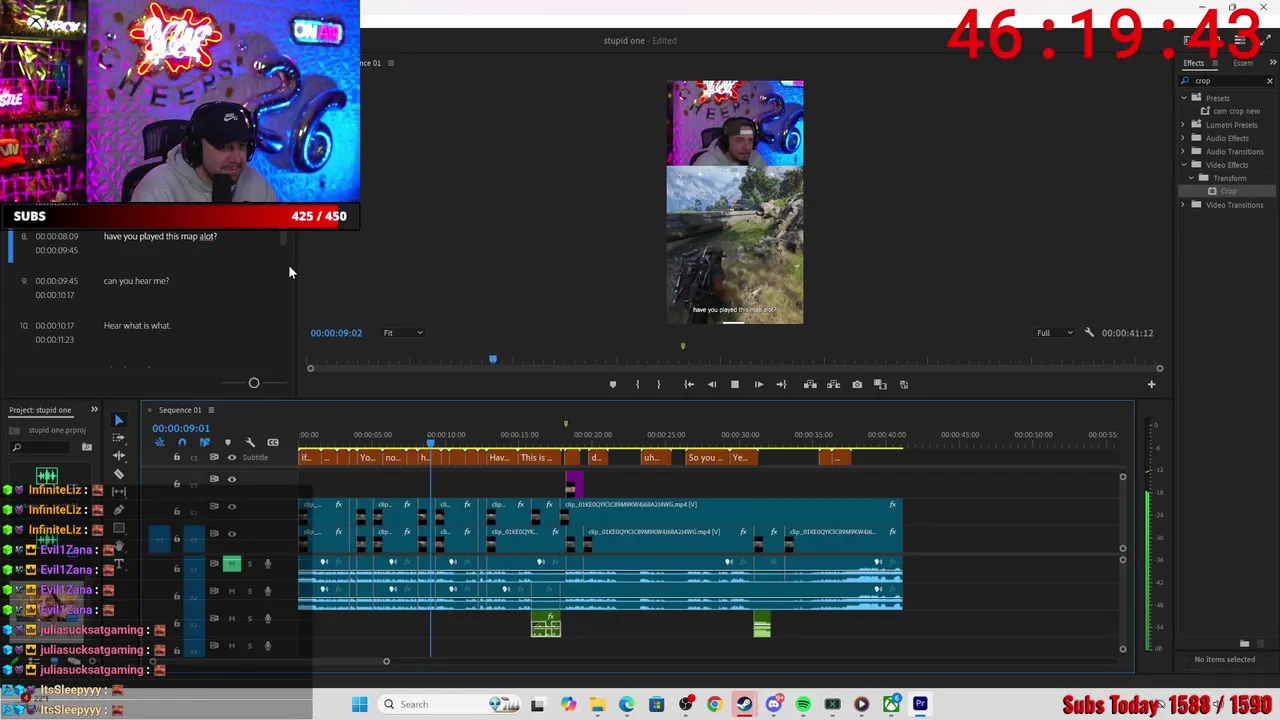Select the Razor tool
Viewport: 1280px width, 720px height.
[x=118, y=474]
